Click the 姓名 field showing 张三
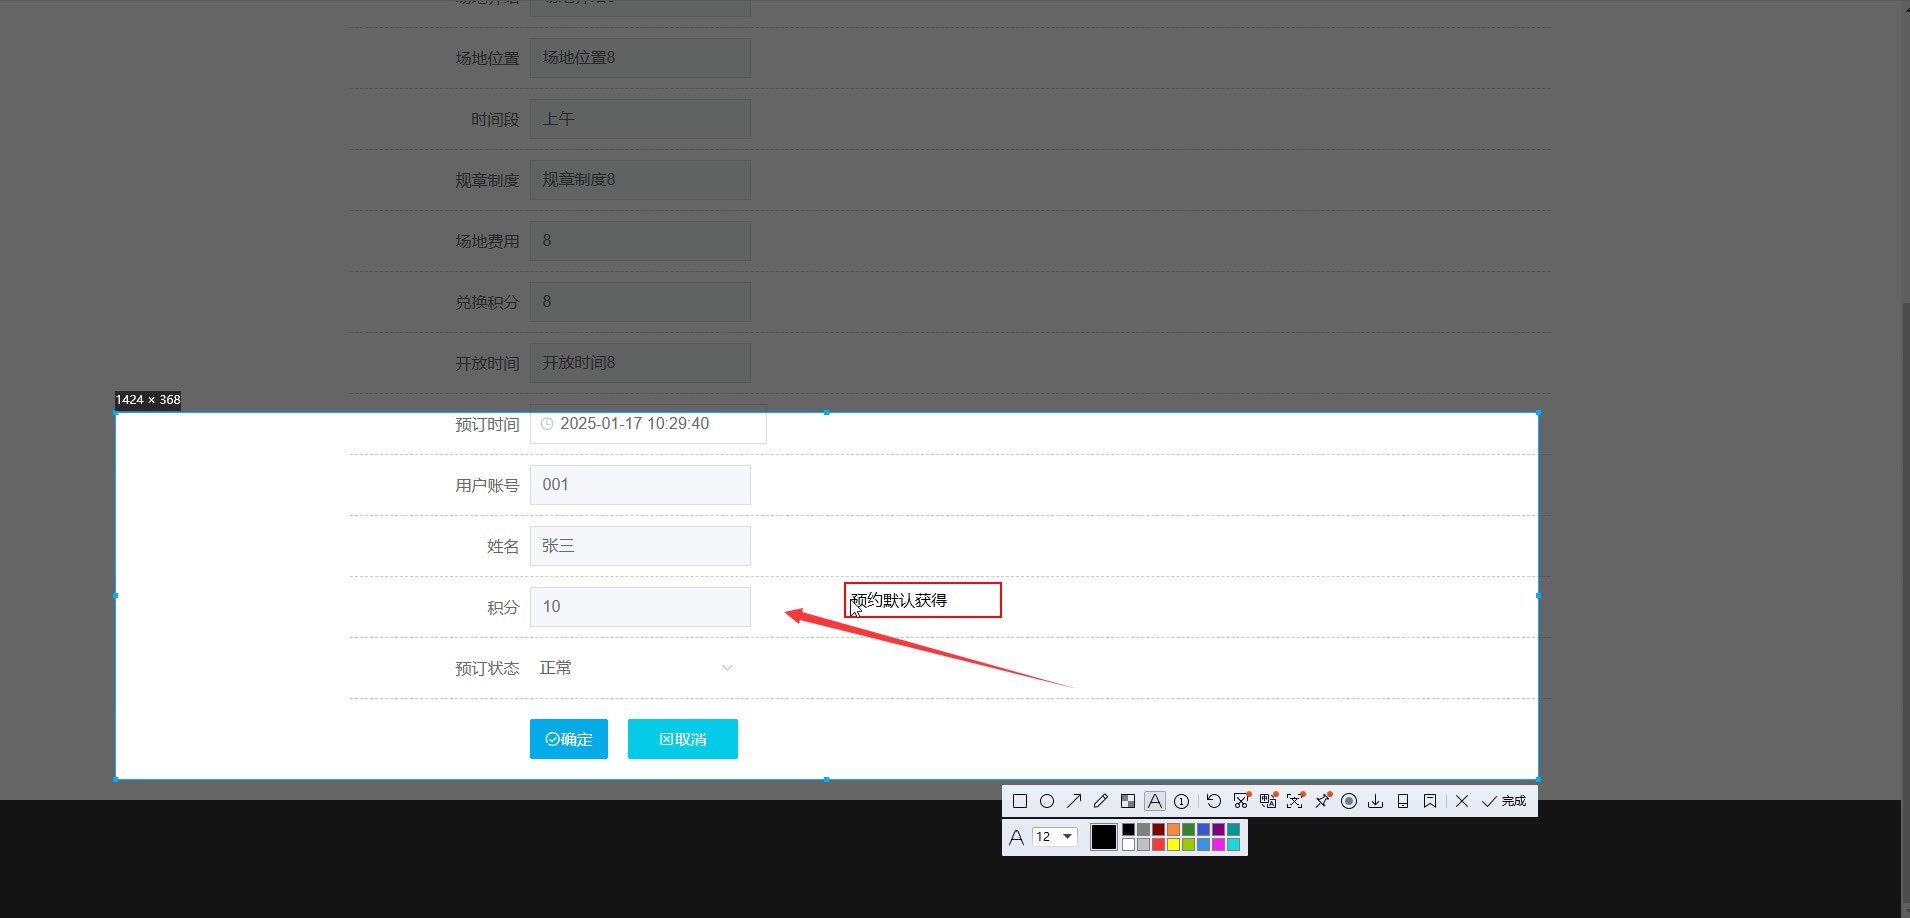This screenshot has height=918, width=1910. [640, 546]
